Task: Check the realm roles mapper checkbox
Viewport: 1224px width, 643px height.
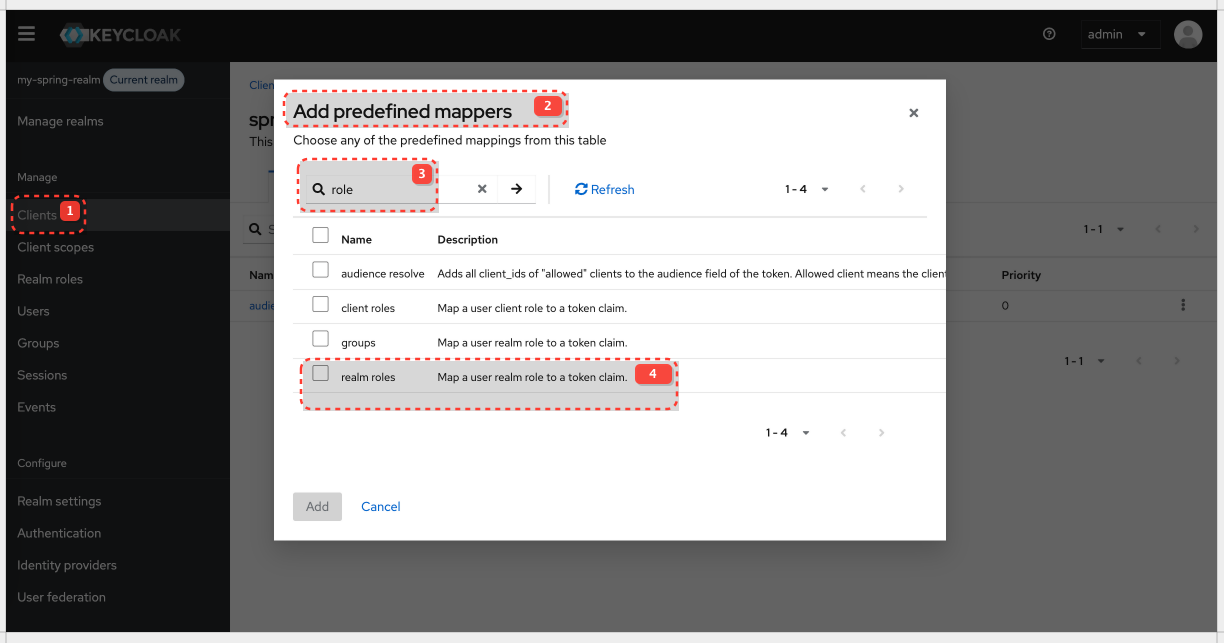Action: 320,372
